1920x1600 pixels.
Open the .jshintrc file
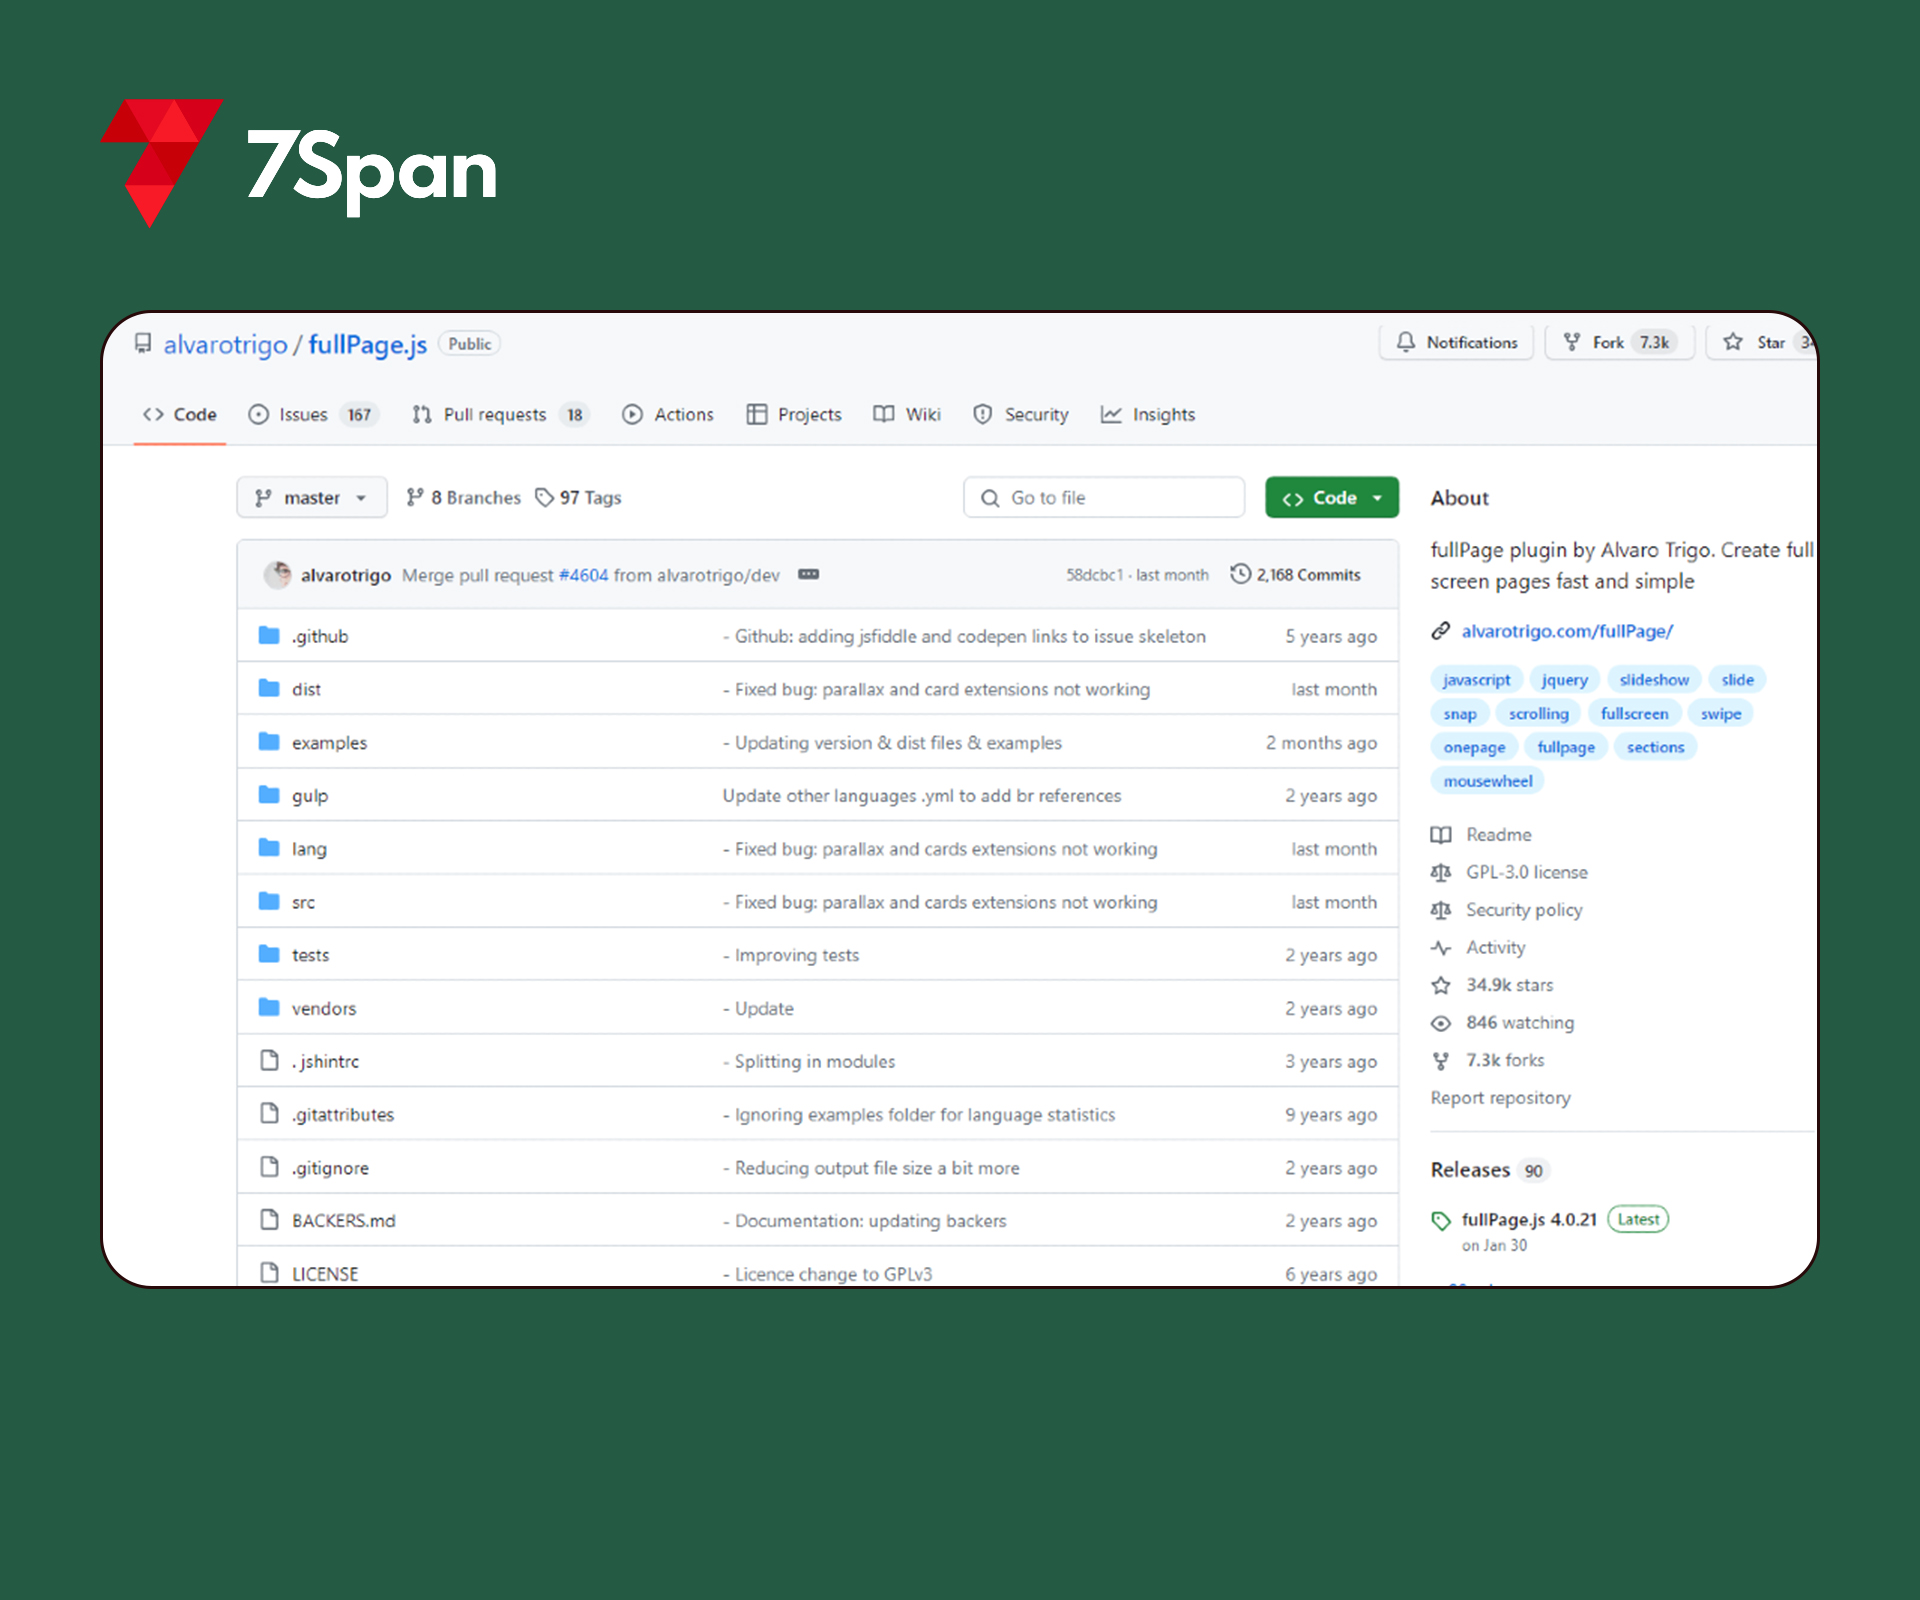tap(325, 1061)
